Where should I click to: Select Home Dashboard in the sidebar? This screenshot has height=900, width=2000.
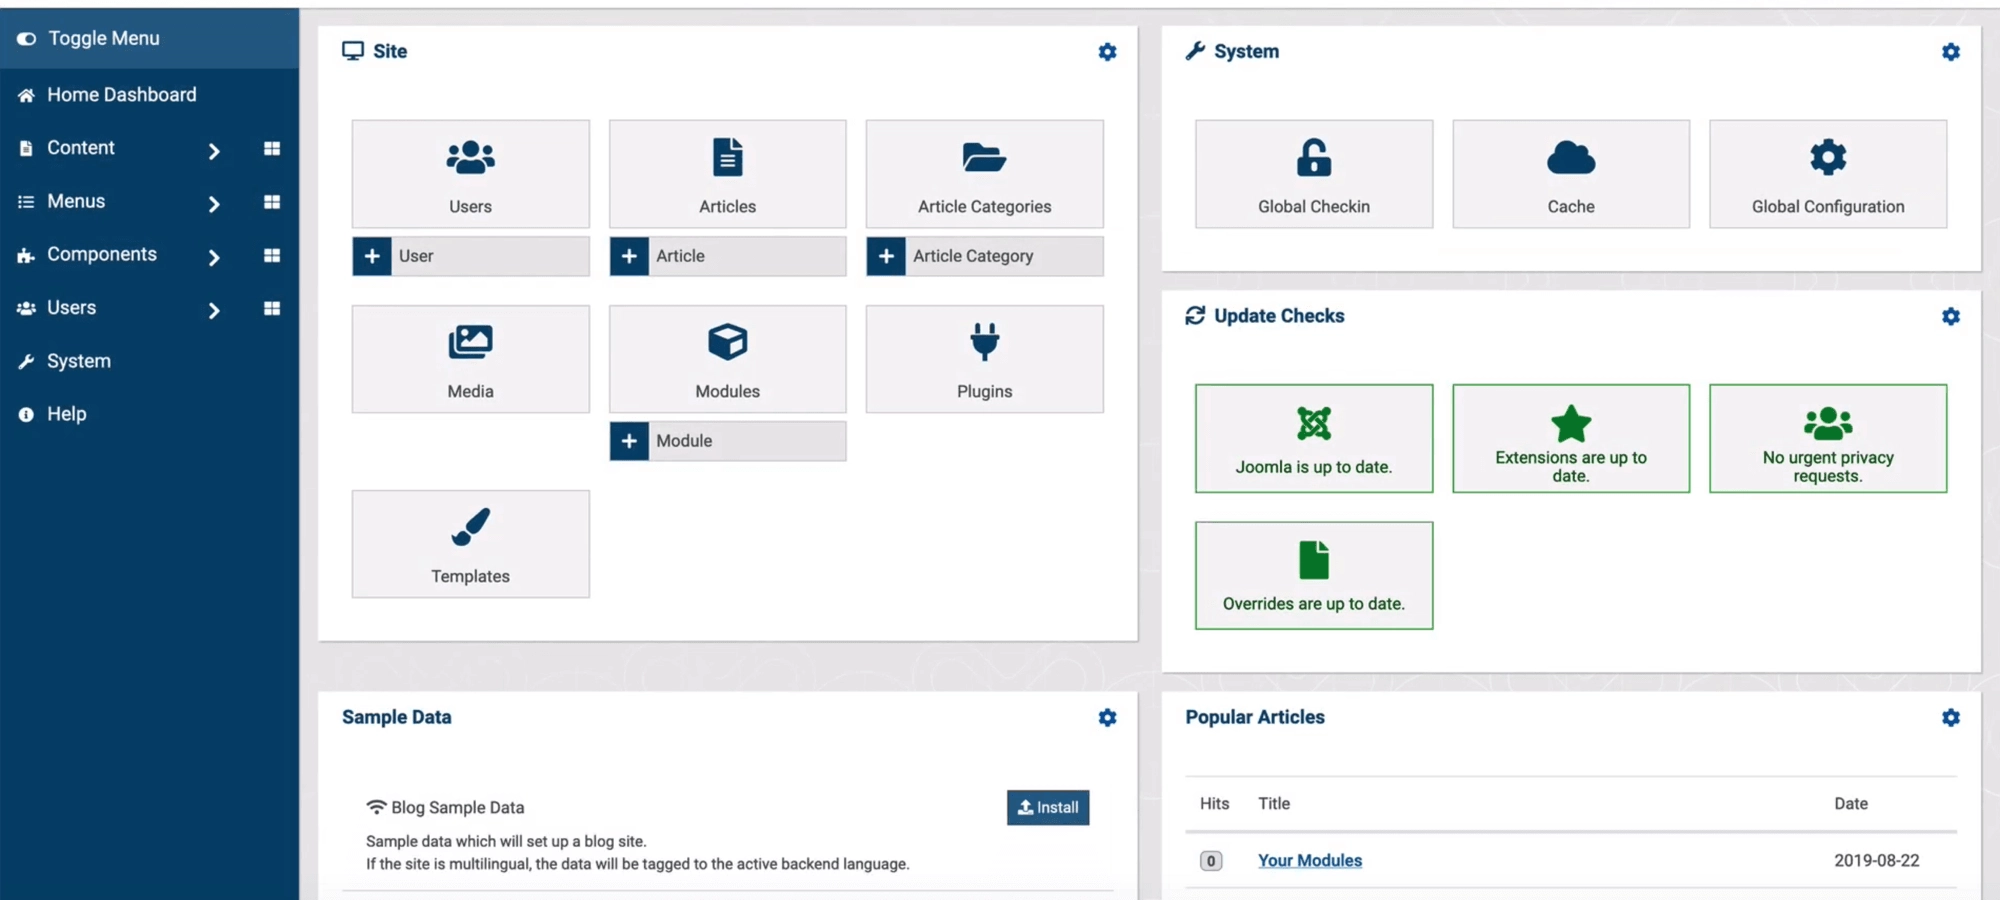(x=121, y=95)
